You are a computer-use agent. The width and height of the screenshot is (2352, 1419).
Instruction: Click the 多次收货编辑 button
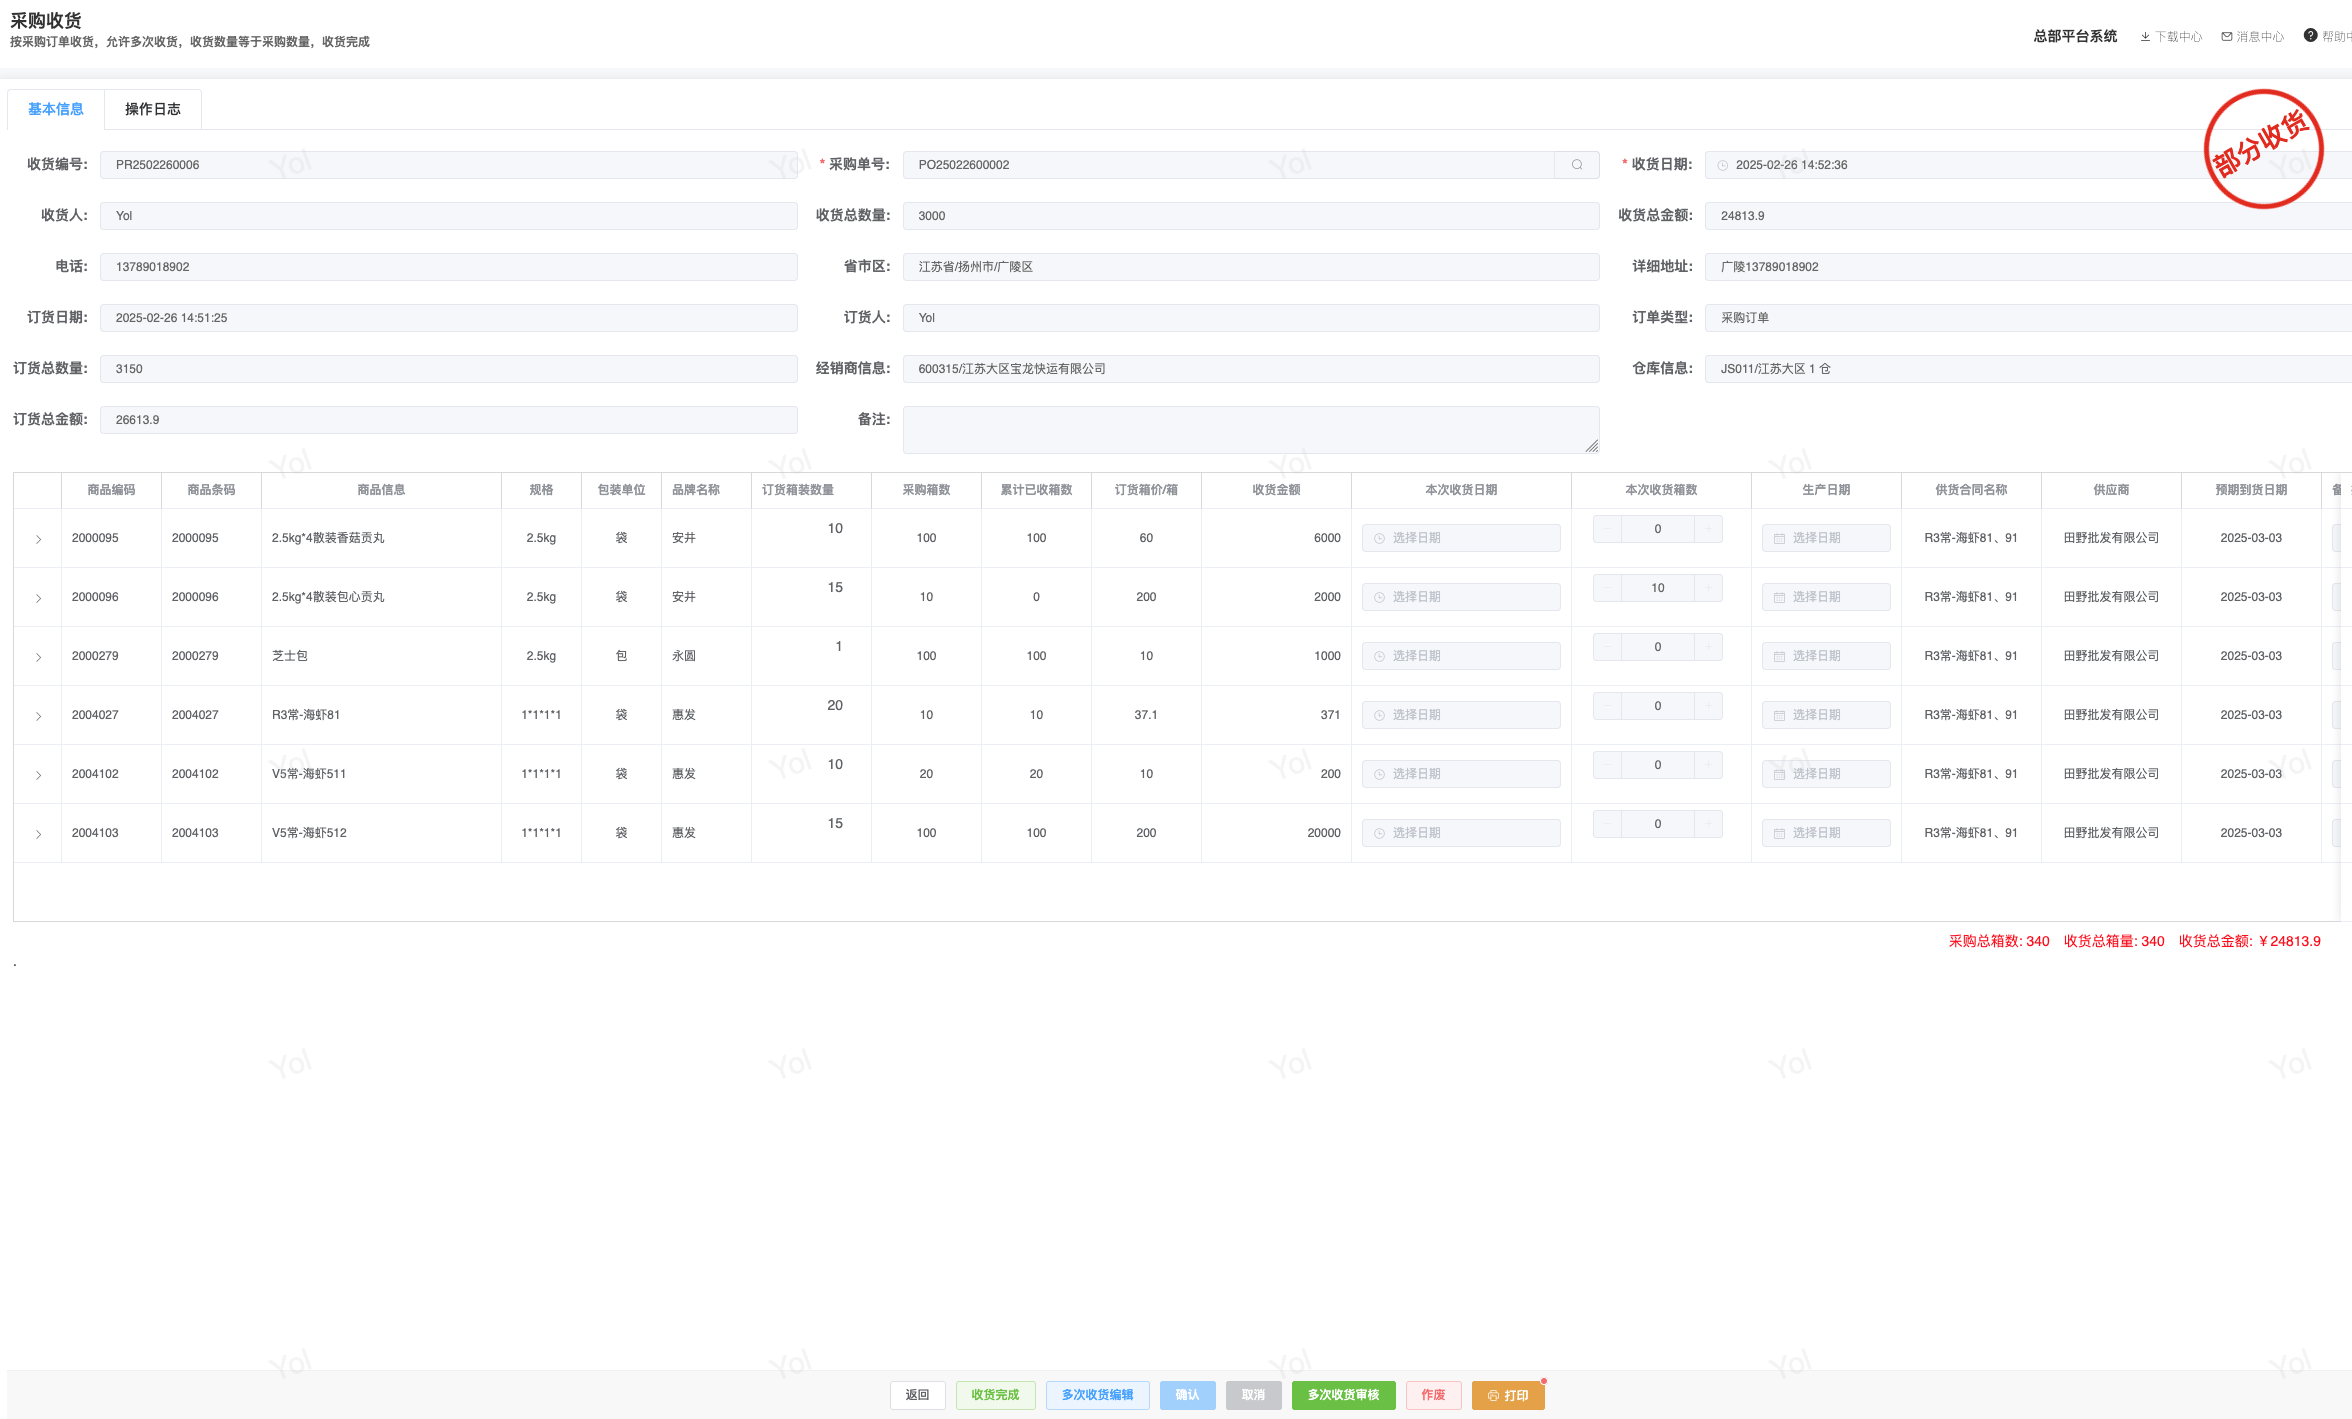click(1097, 1395)
